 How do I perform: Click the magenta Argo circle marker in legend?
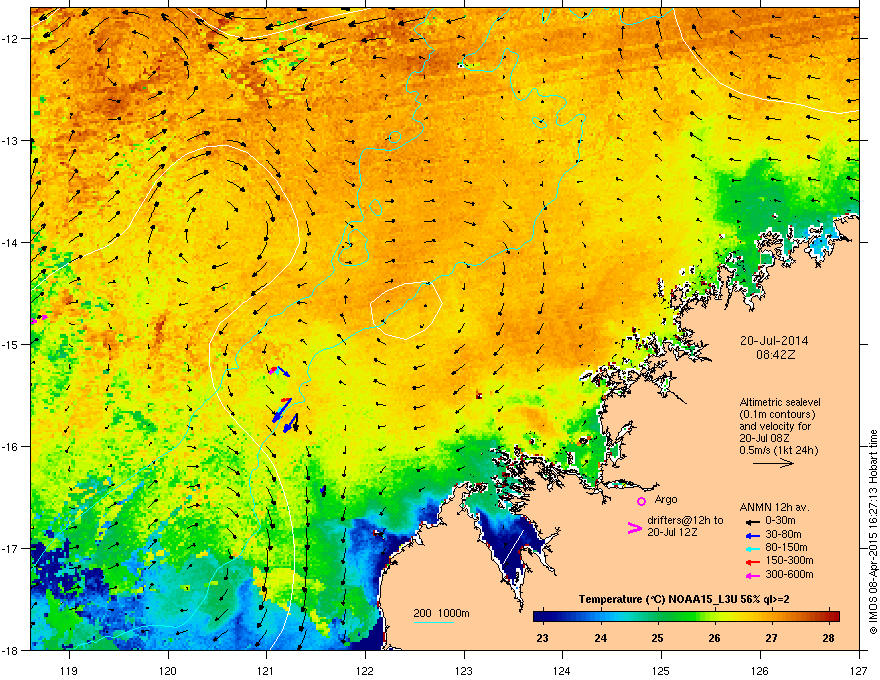click(641, 501)
